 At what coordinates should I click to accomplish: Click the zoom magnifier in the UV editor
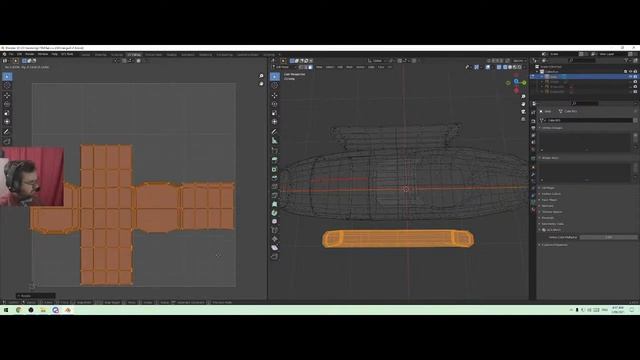[261, 76]
